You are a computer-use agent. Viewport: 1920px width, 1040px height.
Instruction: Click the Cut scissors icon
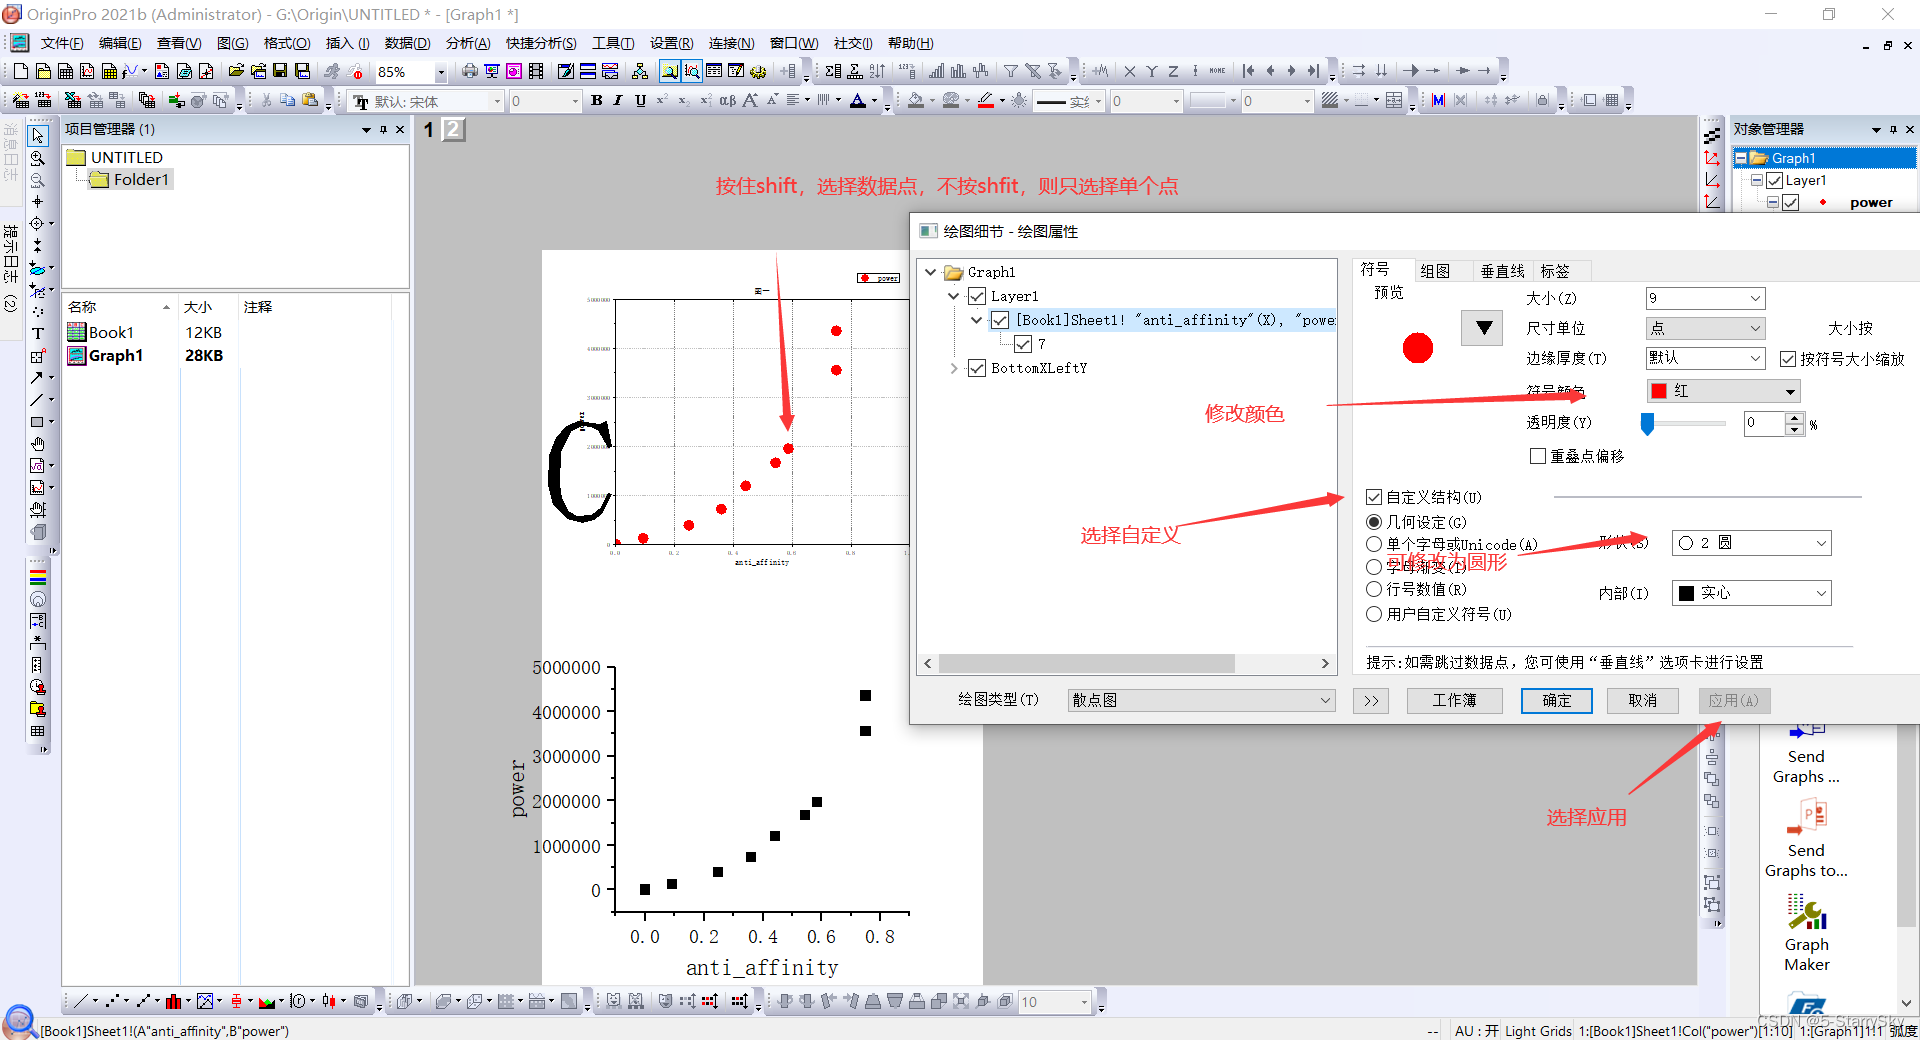point(266,100)
